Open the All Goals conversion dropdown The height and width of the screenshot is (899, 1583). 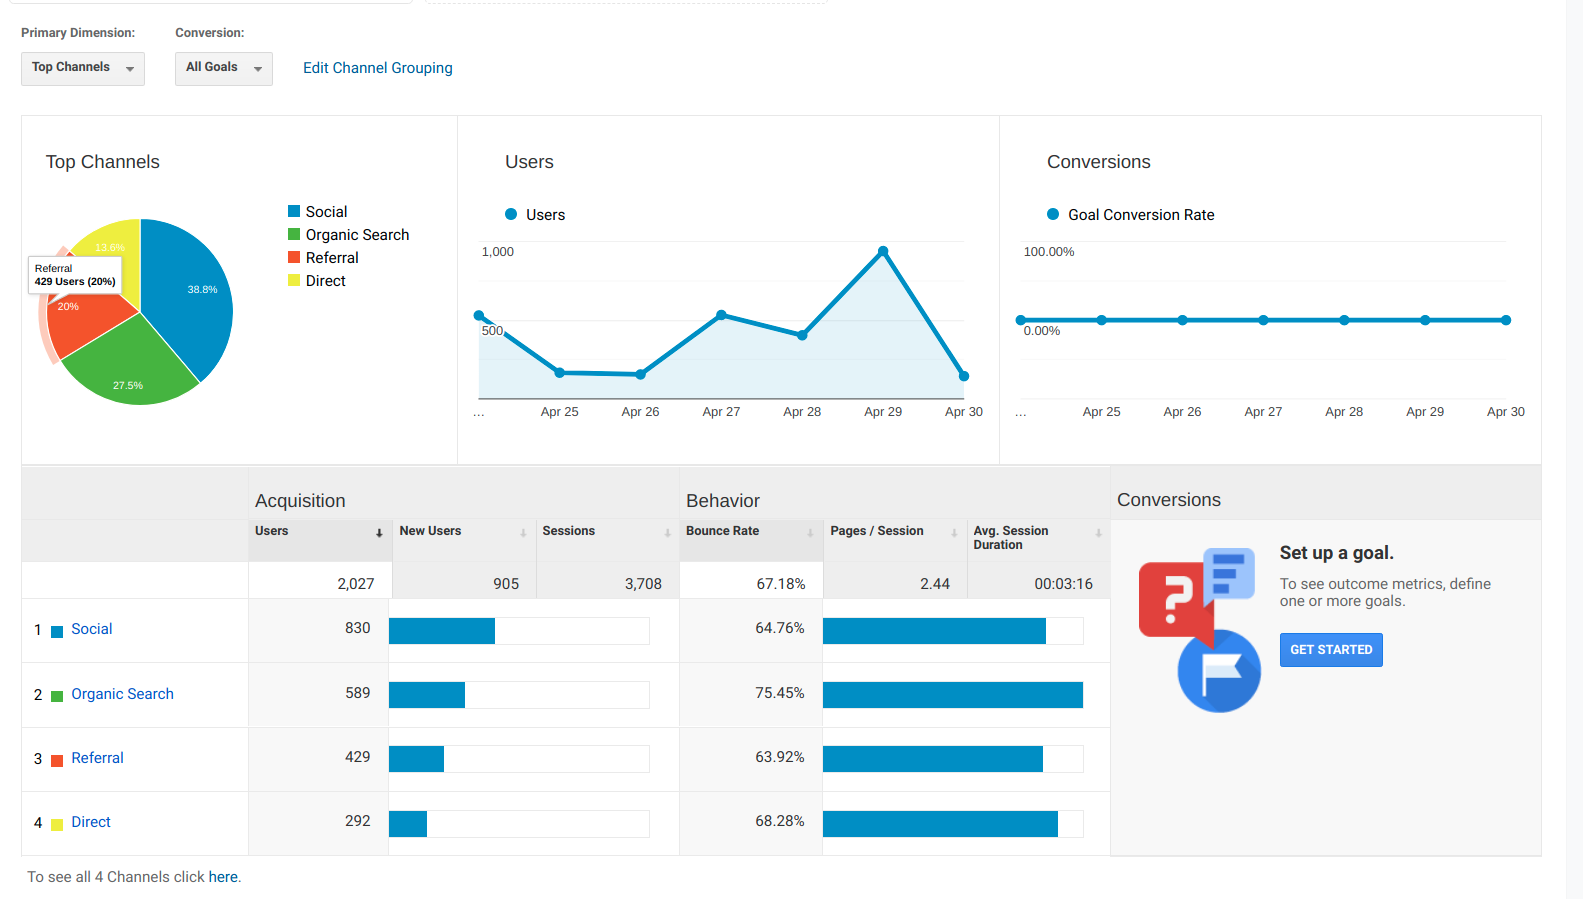[224, 68]
